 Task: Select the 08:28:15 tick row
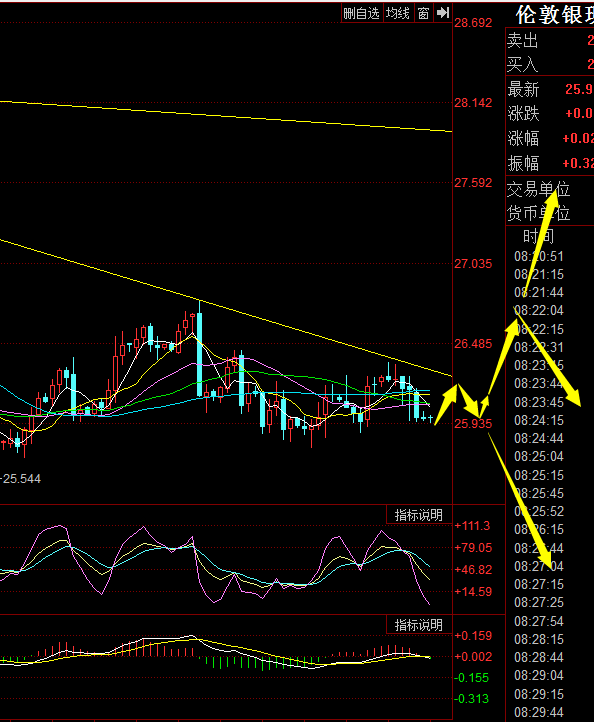[x=539, y=639]
